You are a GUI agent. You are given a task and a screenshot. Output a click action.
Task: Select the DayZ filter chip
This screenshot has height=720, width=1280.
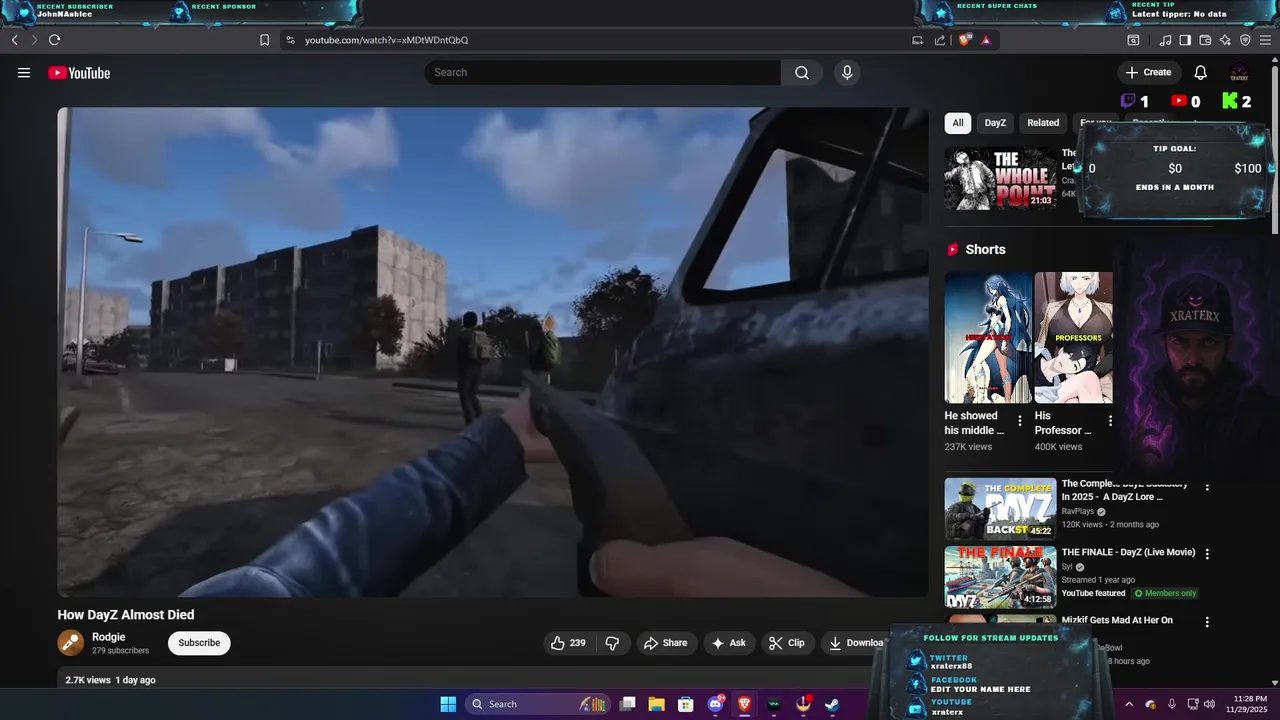(995, 123)
